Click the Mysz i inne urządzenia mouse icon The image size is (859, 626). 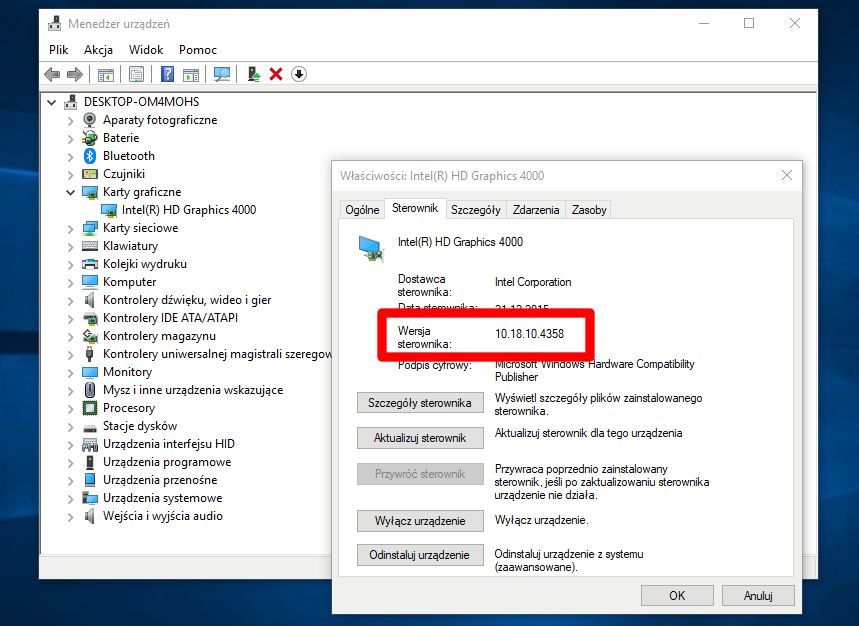pos(90,390)
